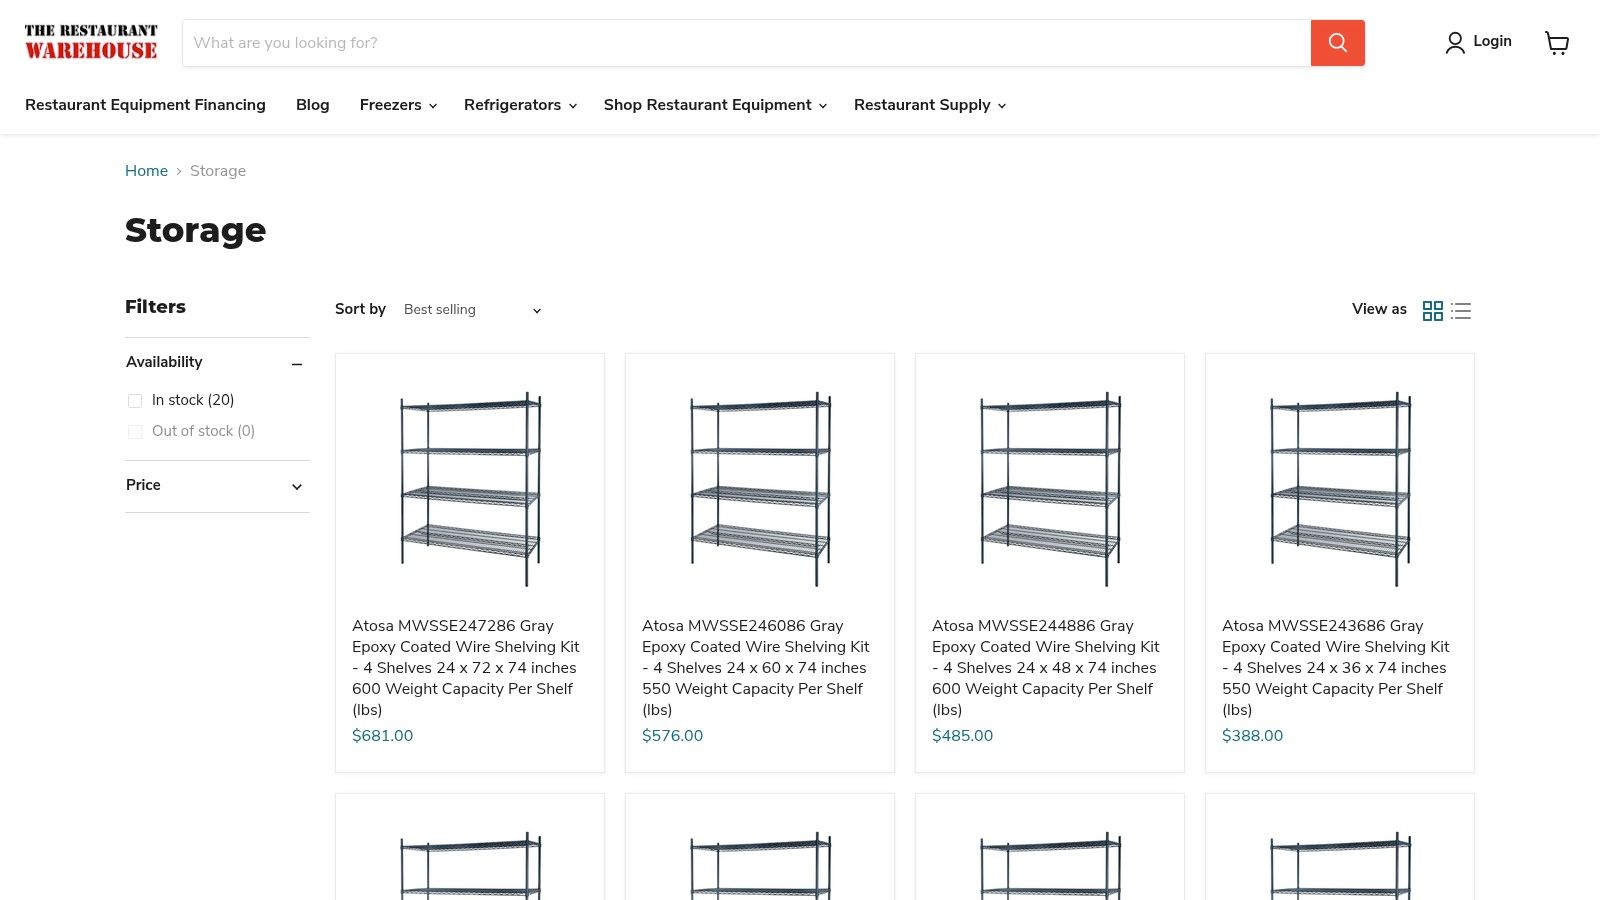Image resolution: width=1600 pixels, height=900 pixels.
Task: Open the Best selling sort dropdown
Action: click(x=473, y=310)
